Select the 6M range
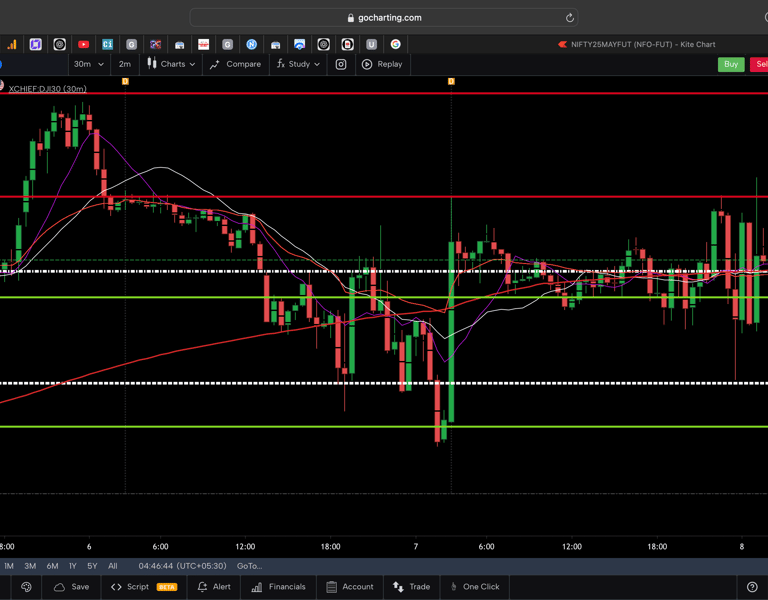768x600 pixels. [x=52, y=566]
